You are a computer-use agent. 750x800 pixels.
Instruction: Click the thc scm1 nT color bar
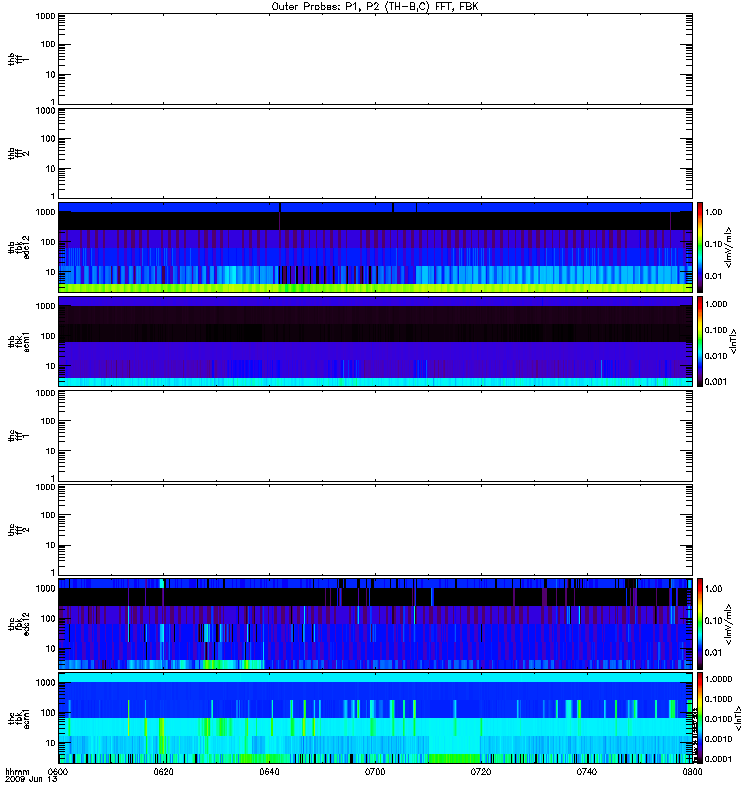tap(701, 717)
